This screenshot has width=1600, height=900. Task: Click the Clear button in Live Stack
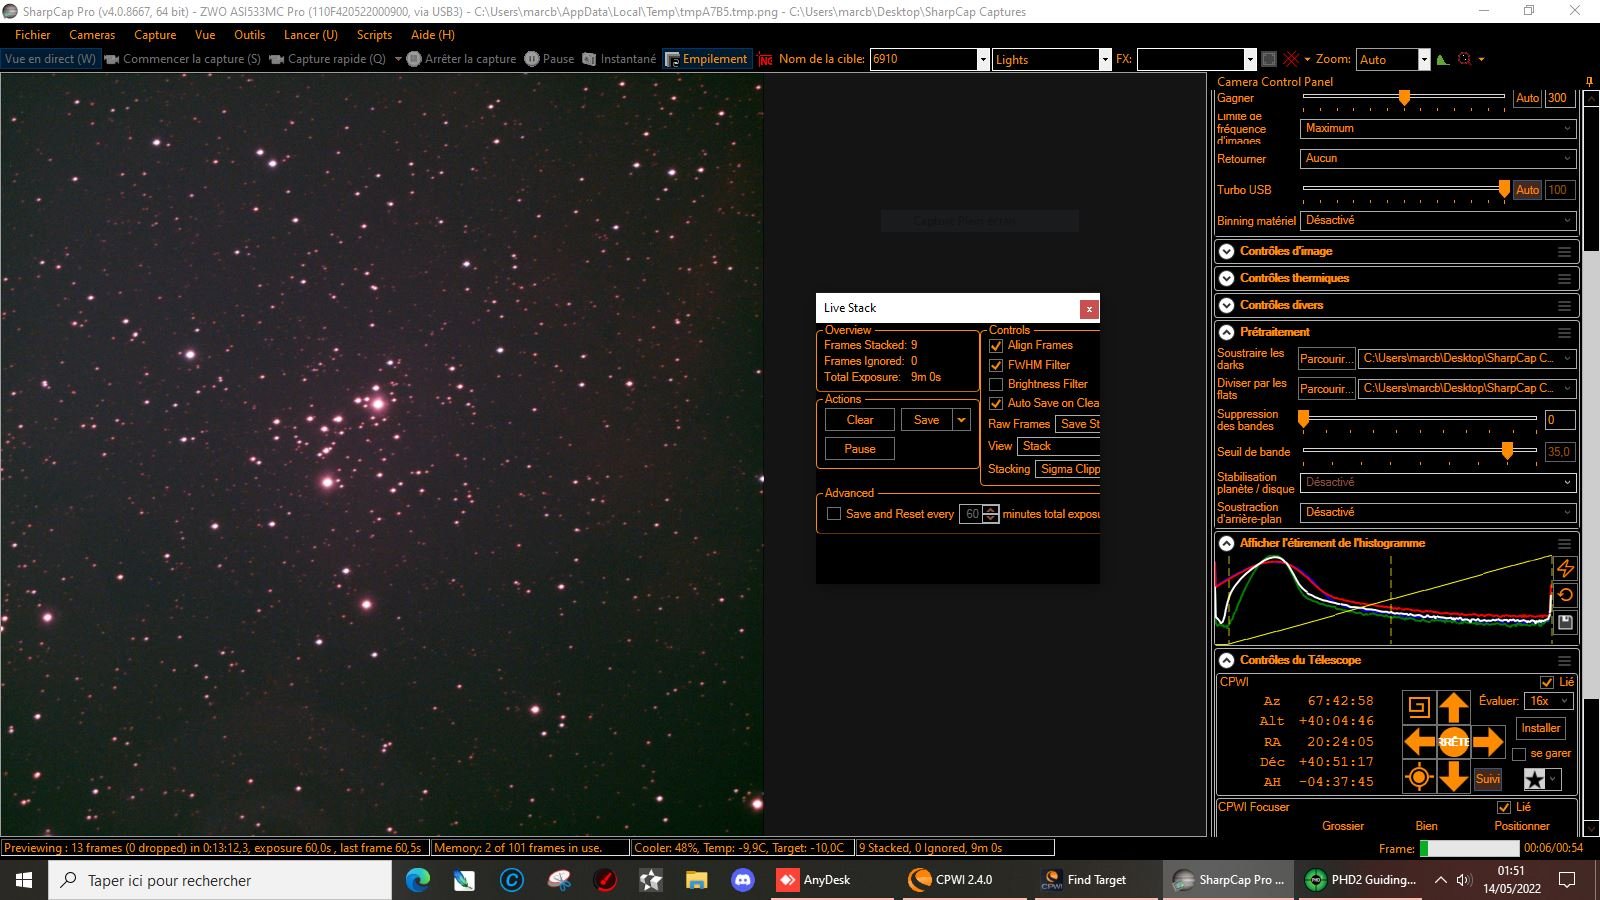pyautogui.click(x=859, y=420)
